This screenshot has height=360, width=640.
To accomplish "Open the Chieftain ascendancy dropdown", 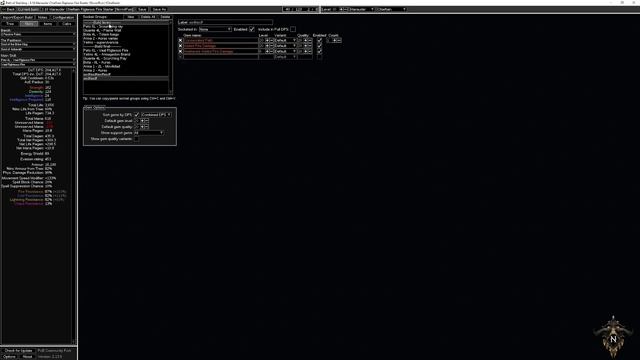I will 391,9.
